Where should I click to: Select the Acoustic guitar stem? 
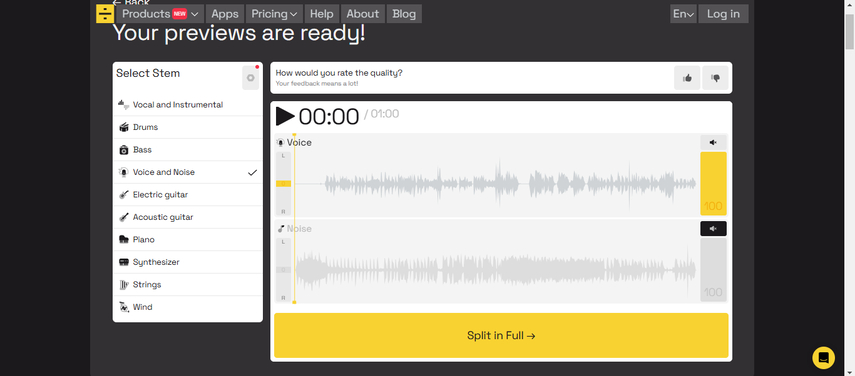[x=188, y=217]
